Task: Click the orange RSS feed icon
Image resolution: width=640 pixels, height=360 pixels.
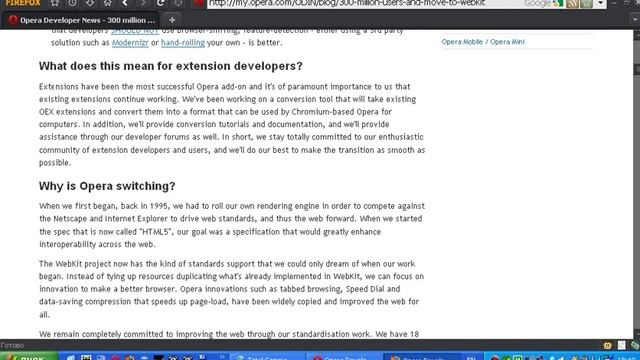Action: pos(572,3)
